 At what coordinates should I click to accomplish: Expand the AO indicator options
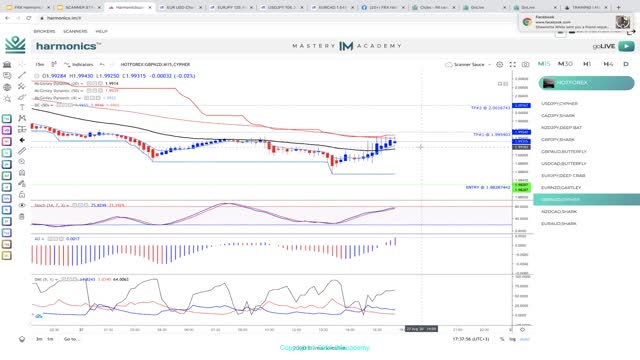tap(42, 239)
